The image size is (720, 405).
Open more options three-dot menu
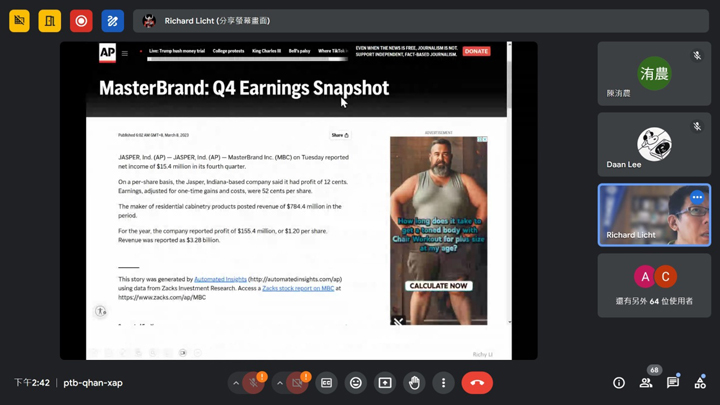[443, 383]
